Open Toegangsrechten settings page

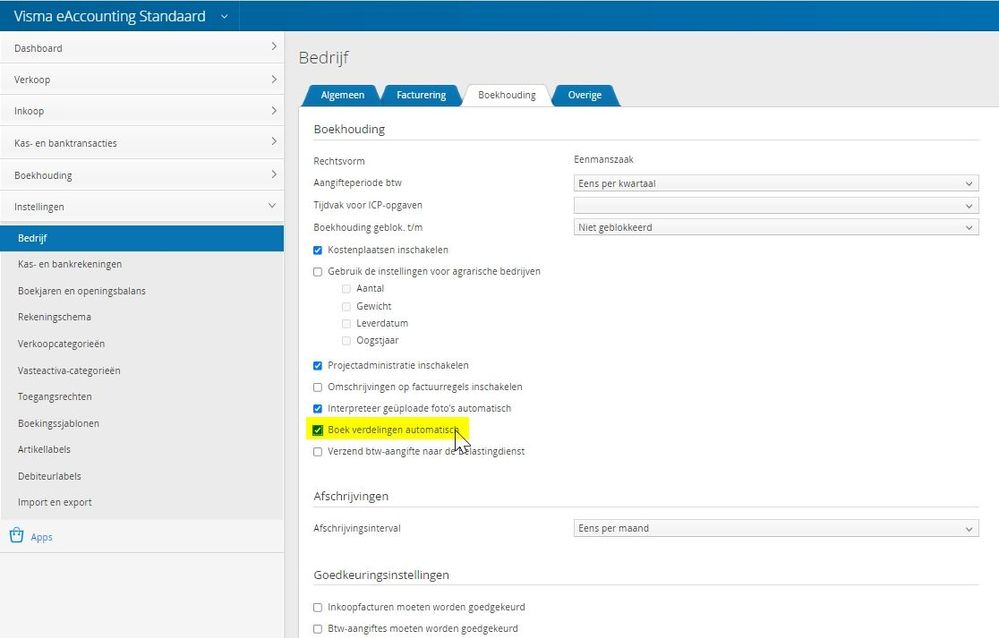coord(55,396)
